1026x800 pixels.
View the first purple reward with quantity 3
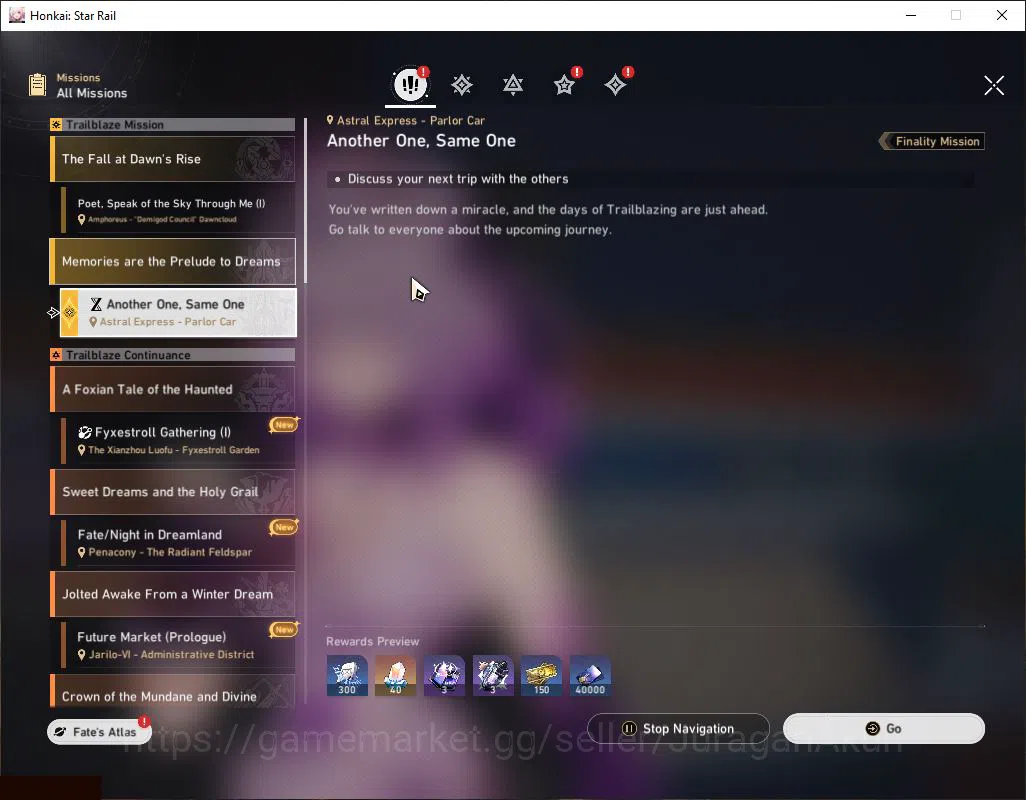(x=444, y=676)
